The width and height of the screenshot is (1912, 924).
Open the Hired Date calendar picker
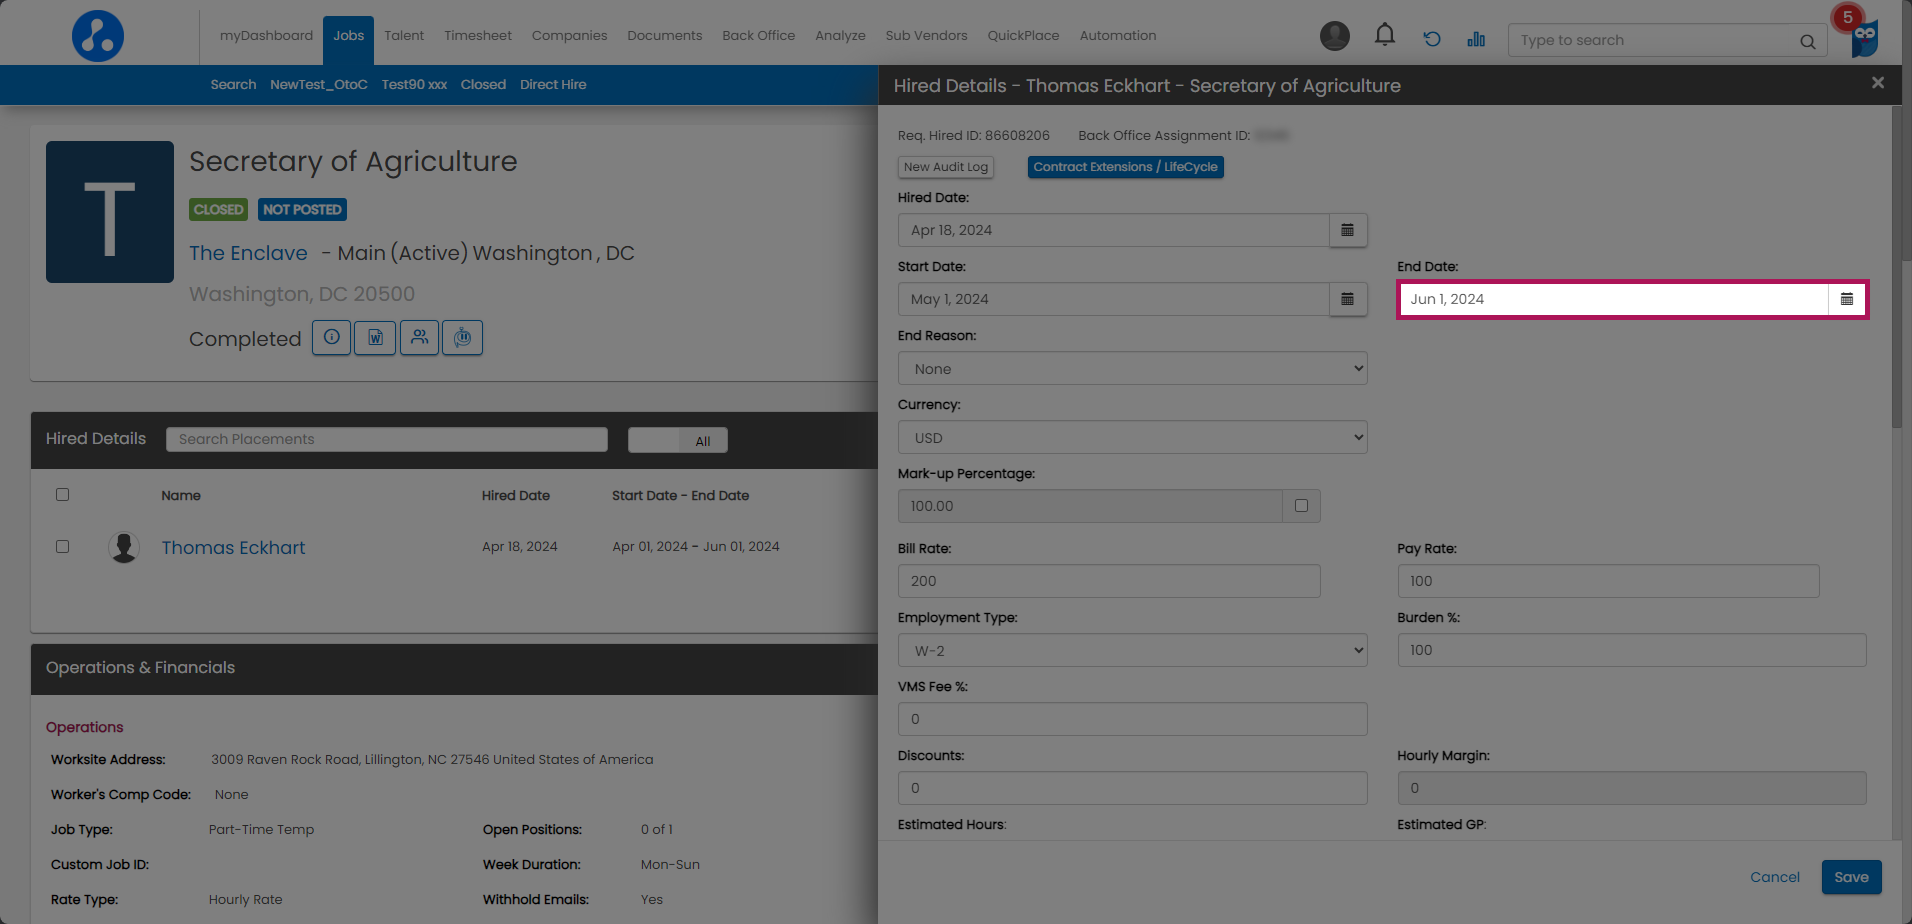click(x=1347, y=230)
